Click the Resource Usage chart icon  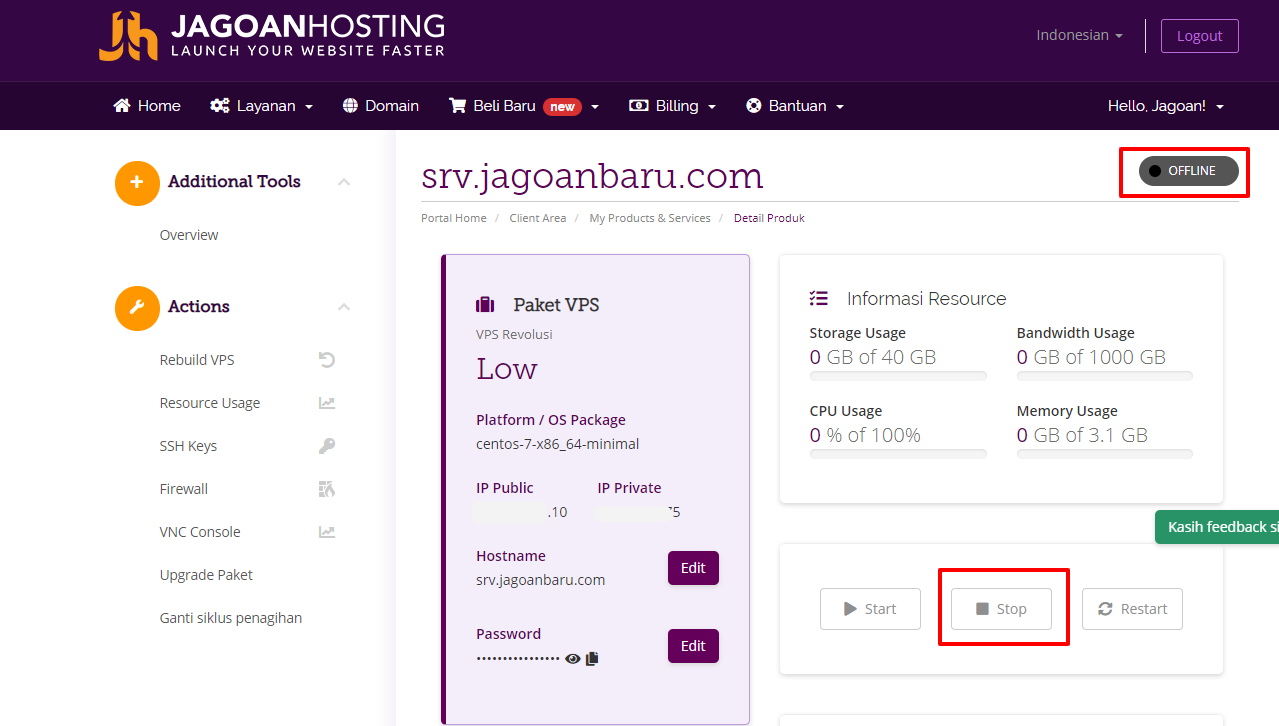coord(327,403)
